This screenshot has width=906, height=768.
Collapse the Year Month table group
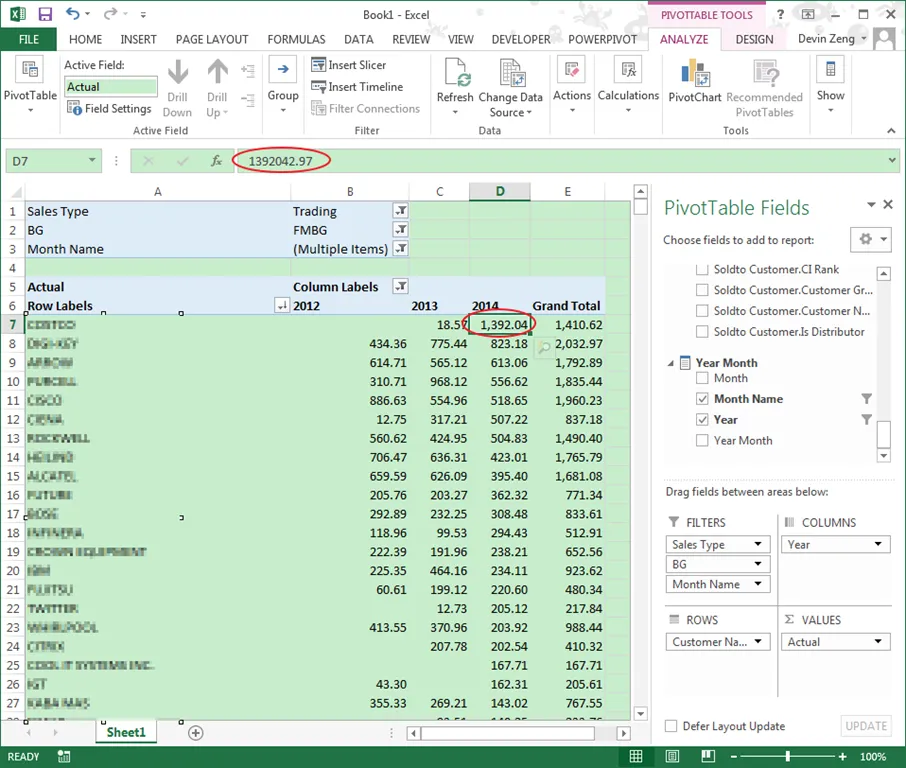click(670, 363)
